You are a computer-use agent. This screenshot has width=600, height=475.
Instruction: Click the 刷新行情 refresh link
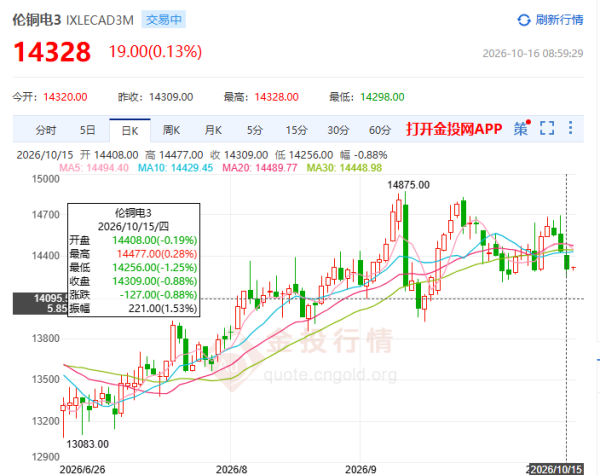tap(559, 20)
